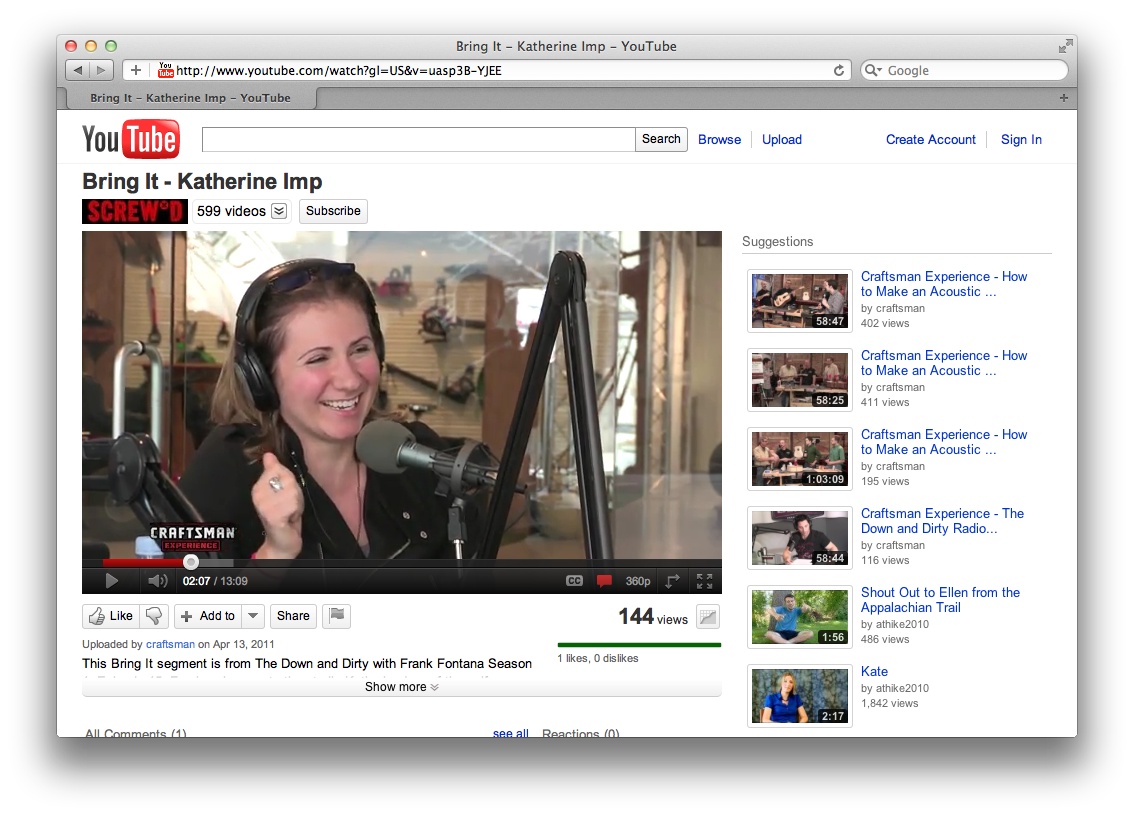Click the 144 views count

(652, 616)
